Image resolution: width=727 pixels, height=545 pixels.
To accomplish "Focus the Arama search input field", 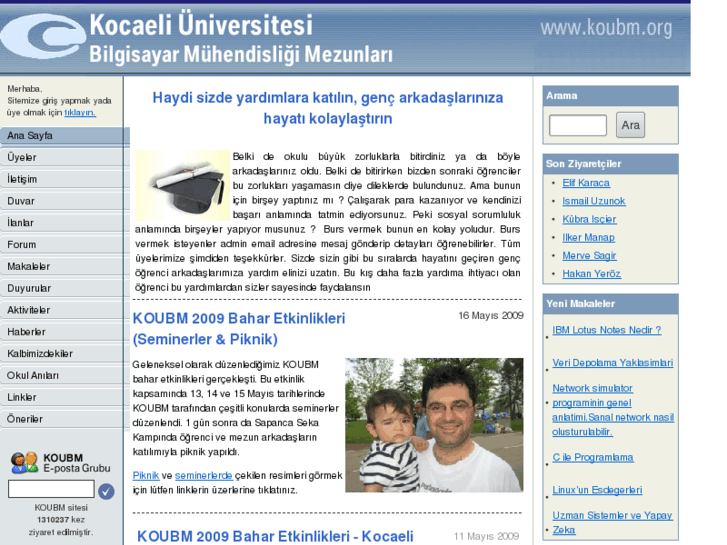I will tap(578, 125).
